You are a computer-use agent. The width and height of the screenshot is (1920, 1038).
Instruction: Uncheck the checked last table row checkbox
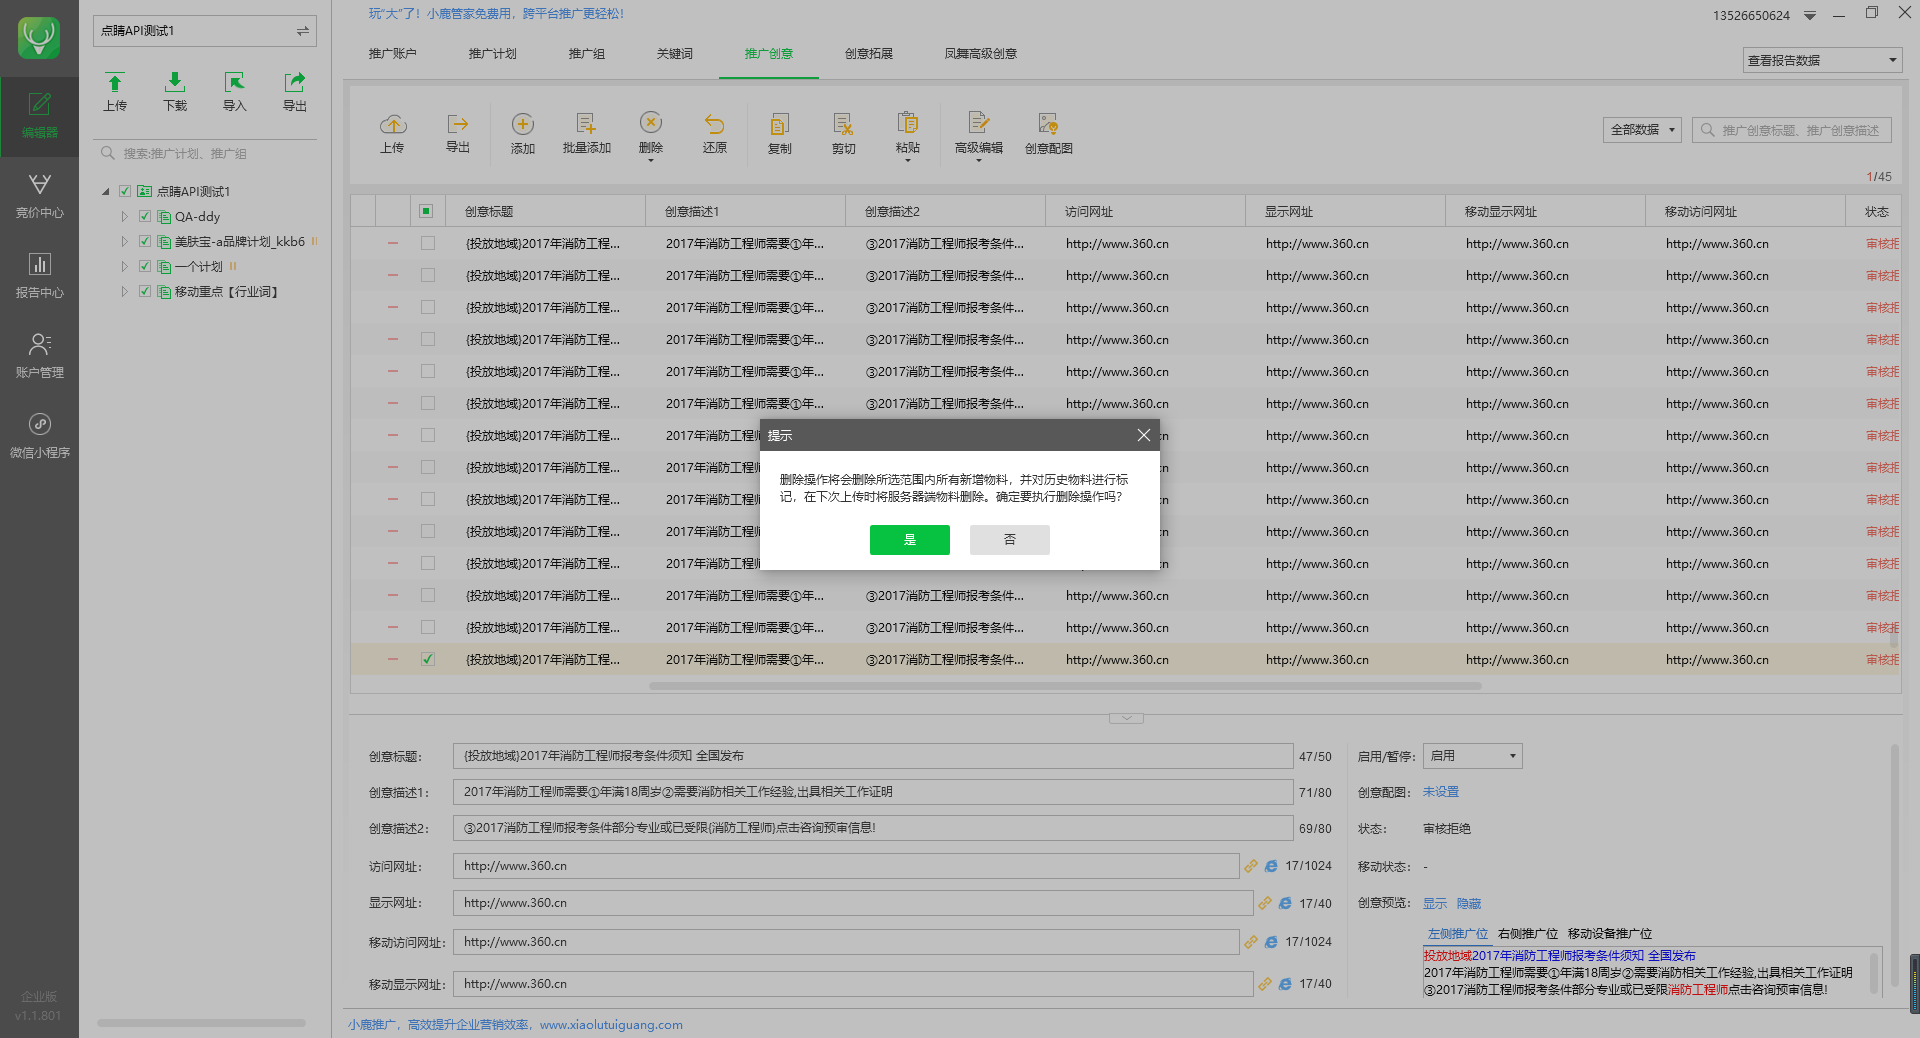pyautogui.click(x=428, y=659)
